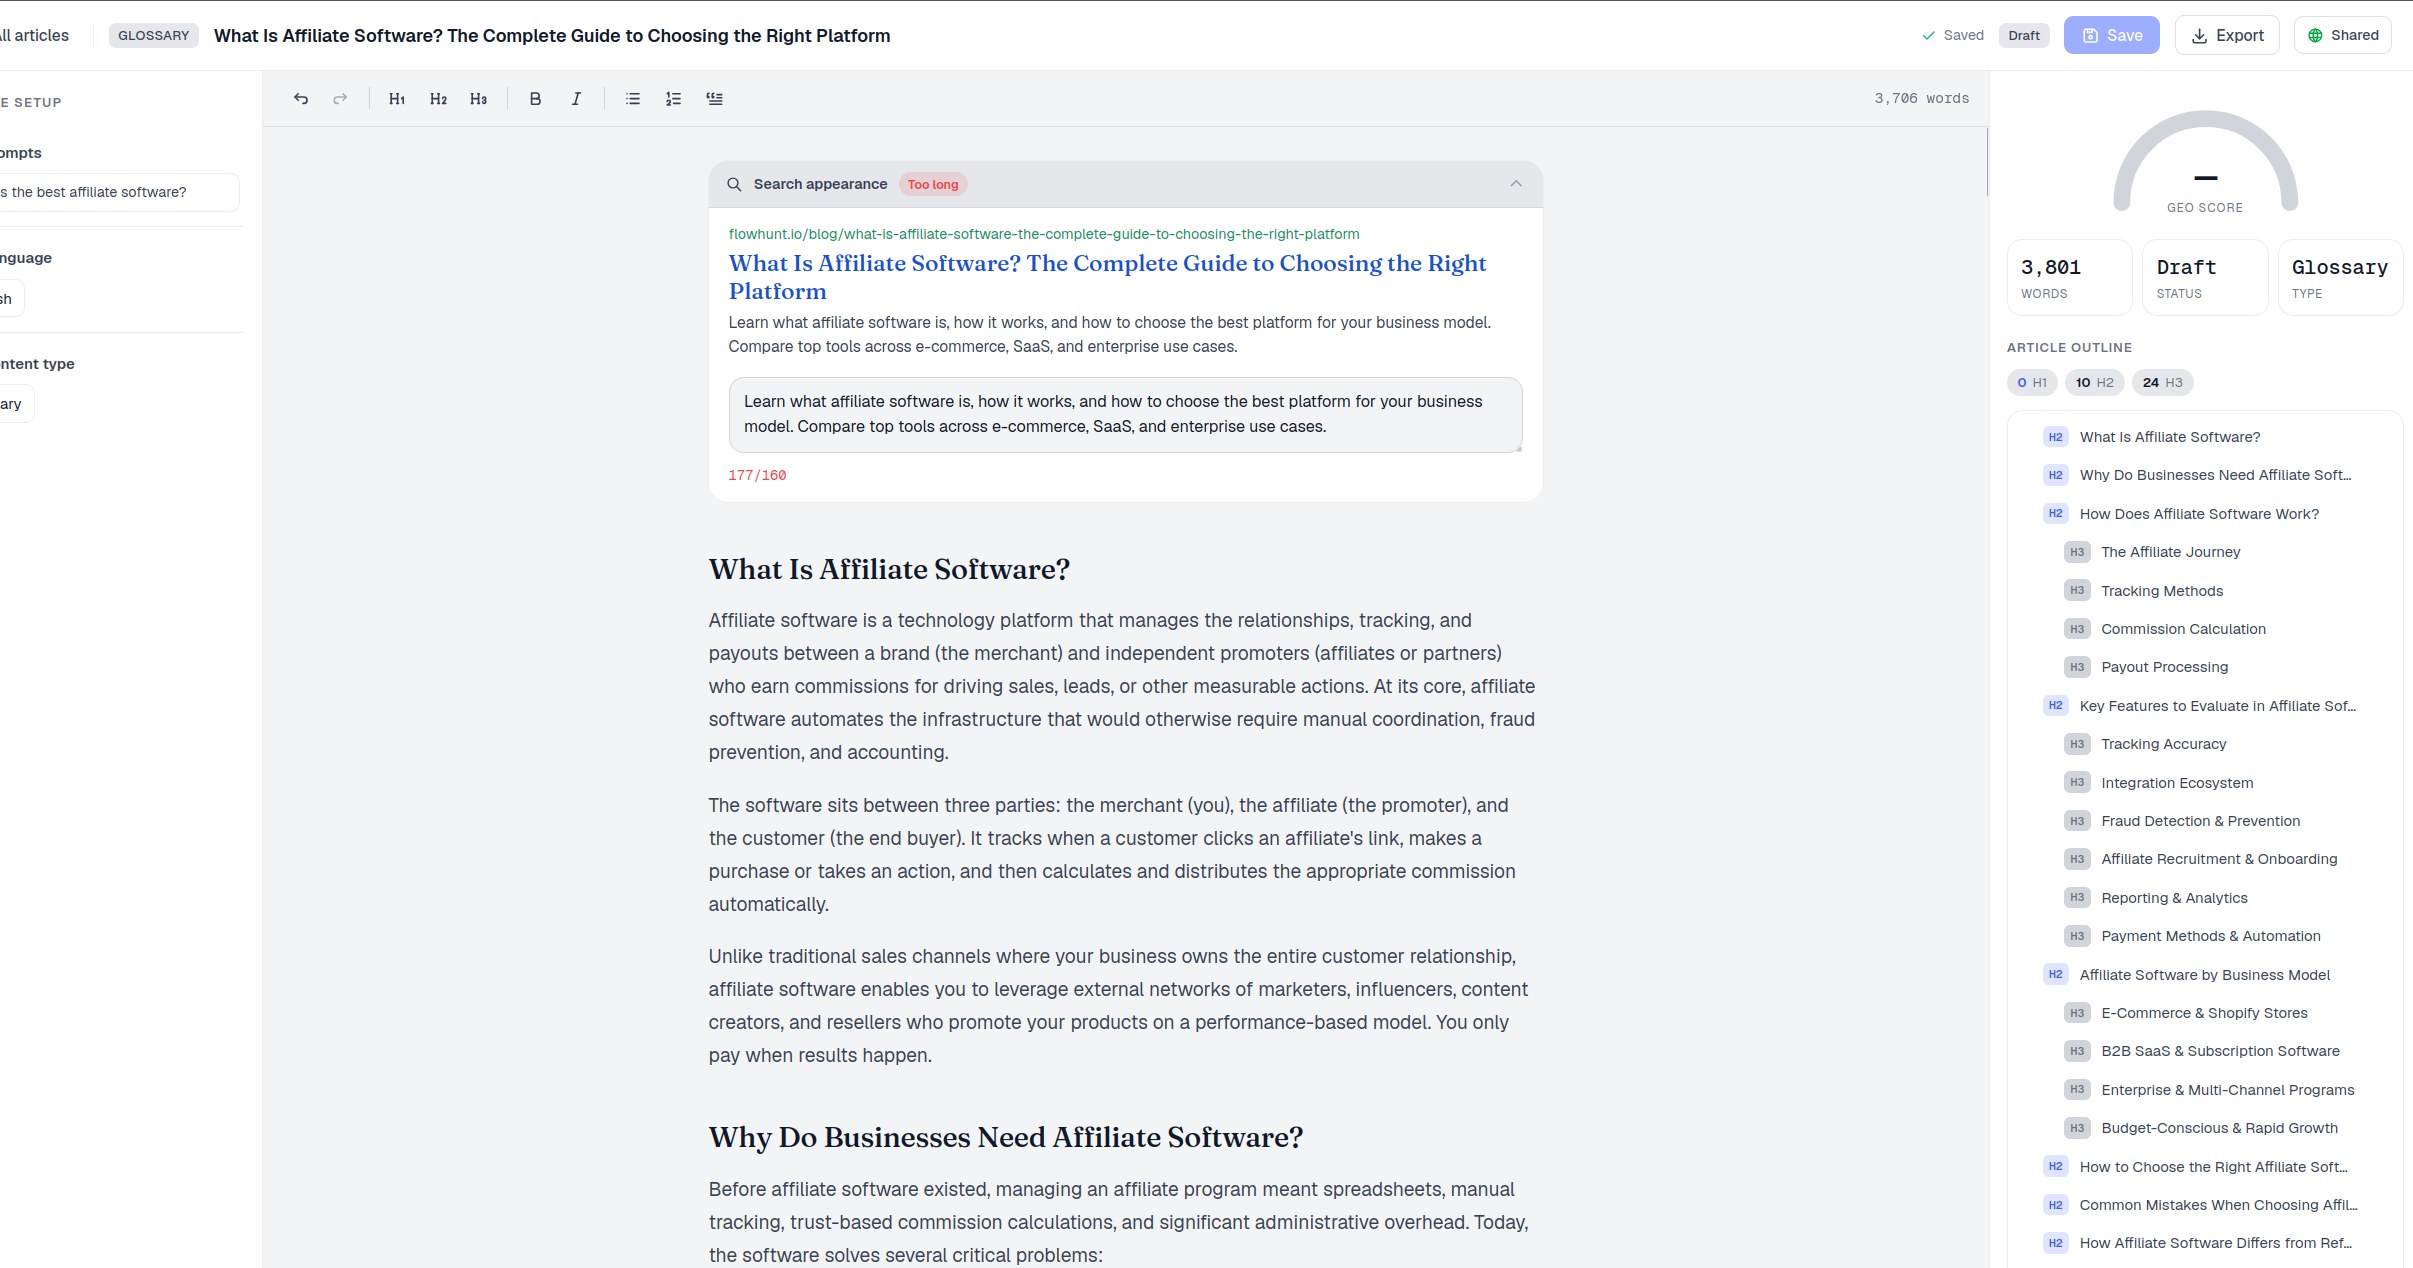
Task: Filter outline by 10 H2 headings
Action: (2094, 383)
